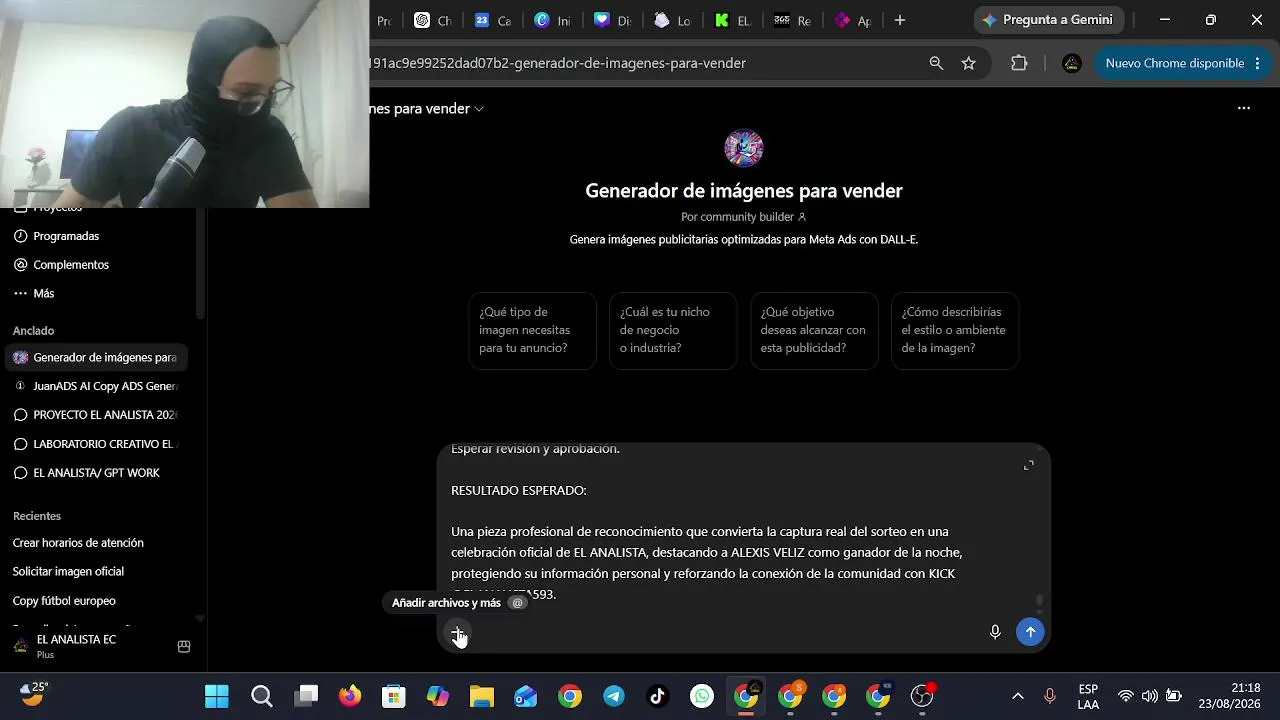This screenshot has height=720, width=1280.
Task: Switch to the tab labeled Lo
Action: point(673,20)
